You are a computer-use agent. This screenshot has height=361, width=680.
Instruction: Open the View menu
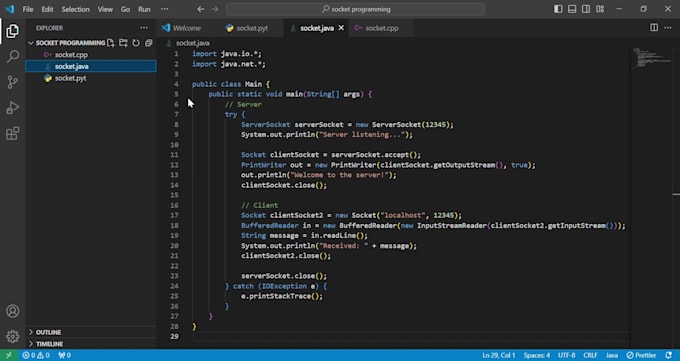point(105,9)
